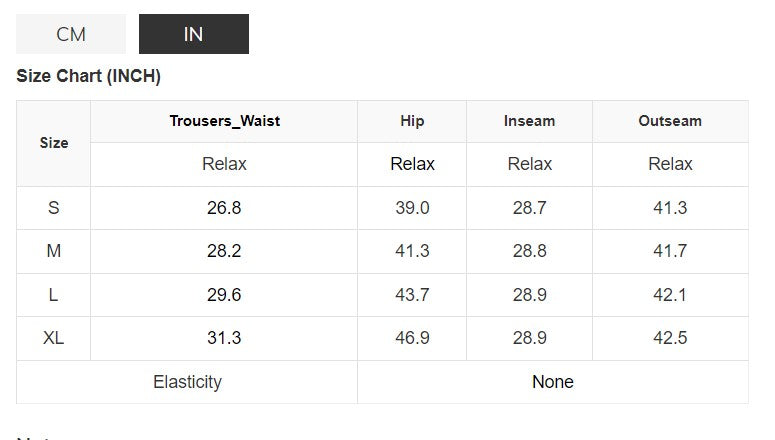Click the None elasticity value
This screenshot has height=440, width=775.
click(x=552, y=382)
